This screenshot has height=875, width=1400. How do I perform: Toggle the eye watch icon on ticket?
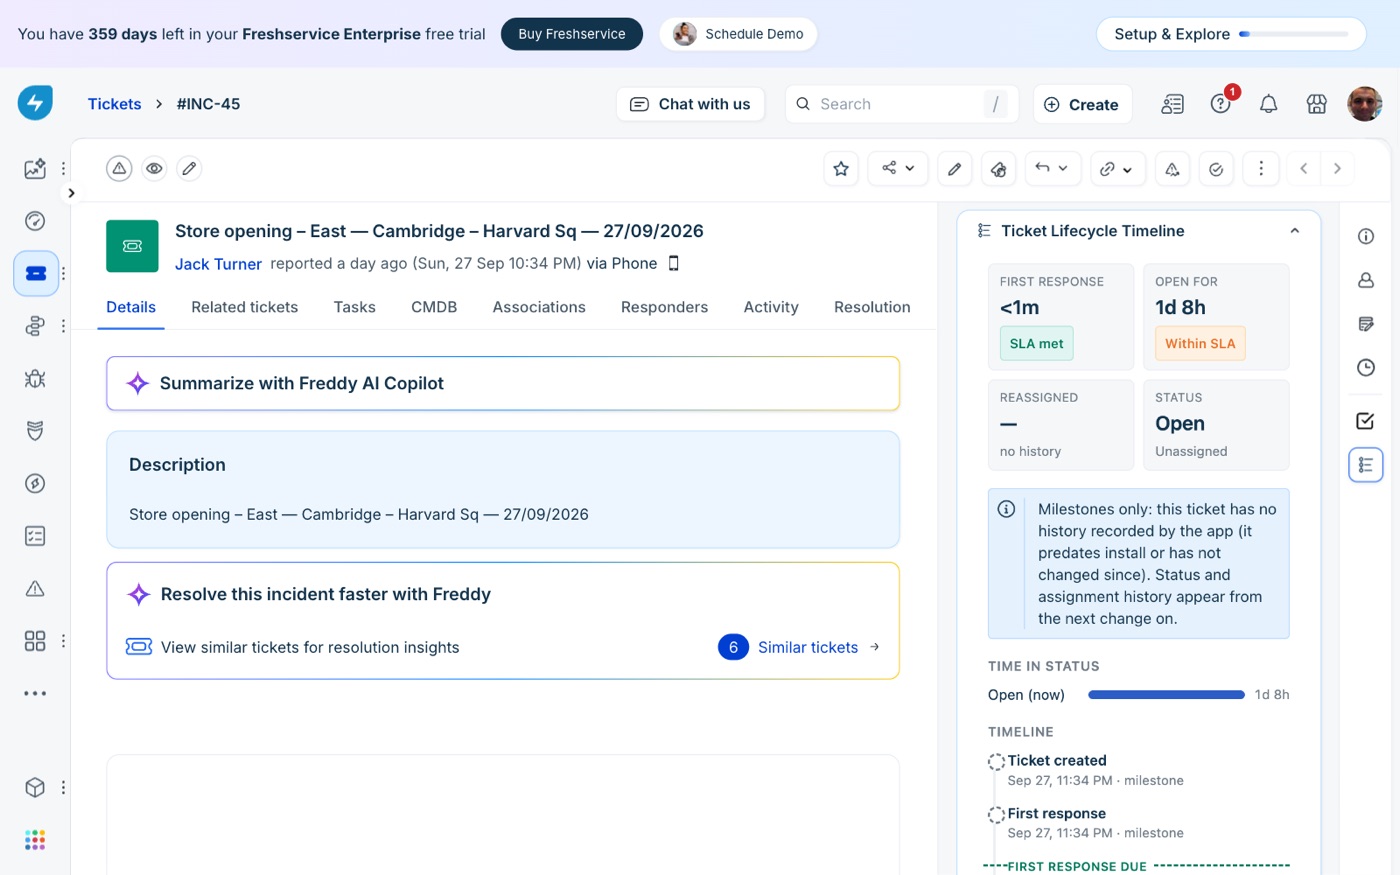click(x=154, y=169)
